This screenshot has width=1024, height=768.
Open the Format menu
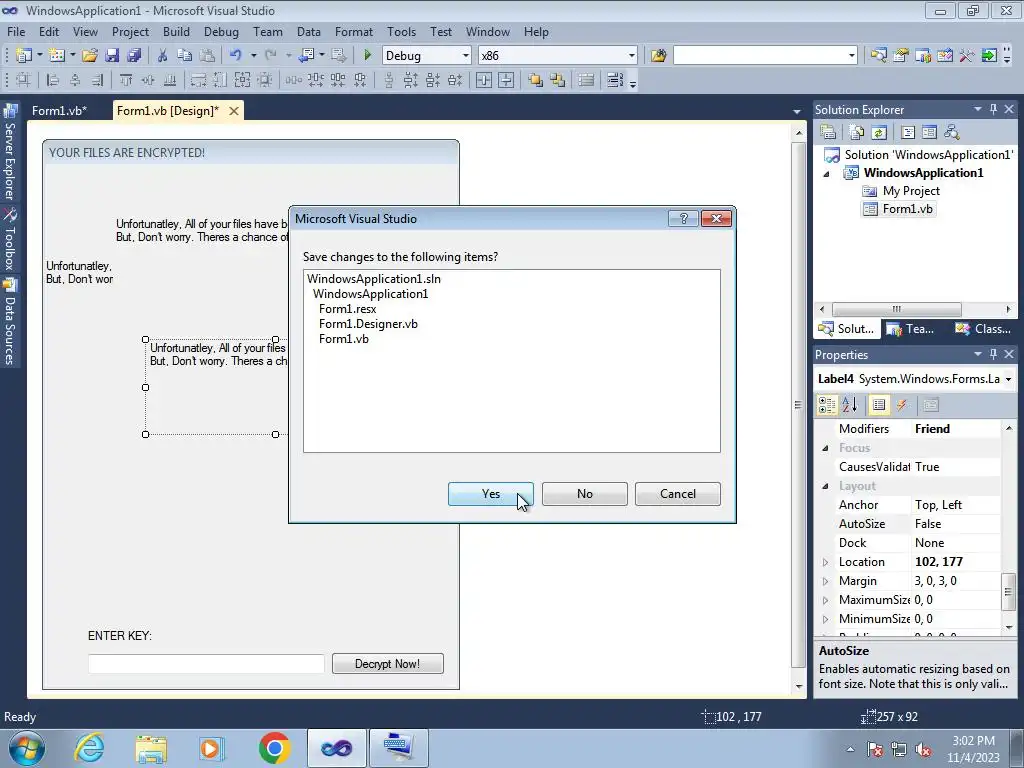[353, 31]
